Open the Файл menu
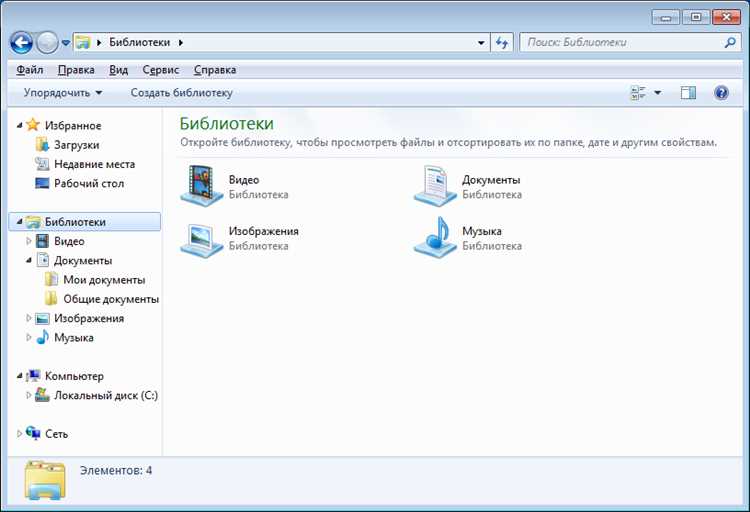 coord(30,70)
